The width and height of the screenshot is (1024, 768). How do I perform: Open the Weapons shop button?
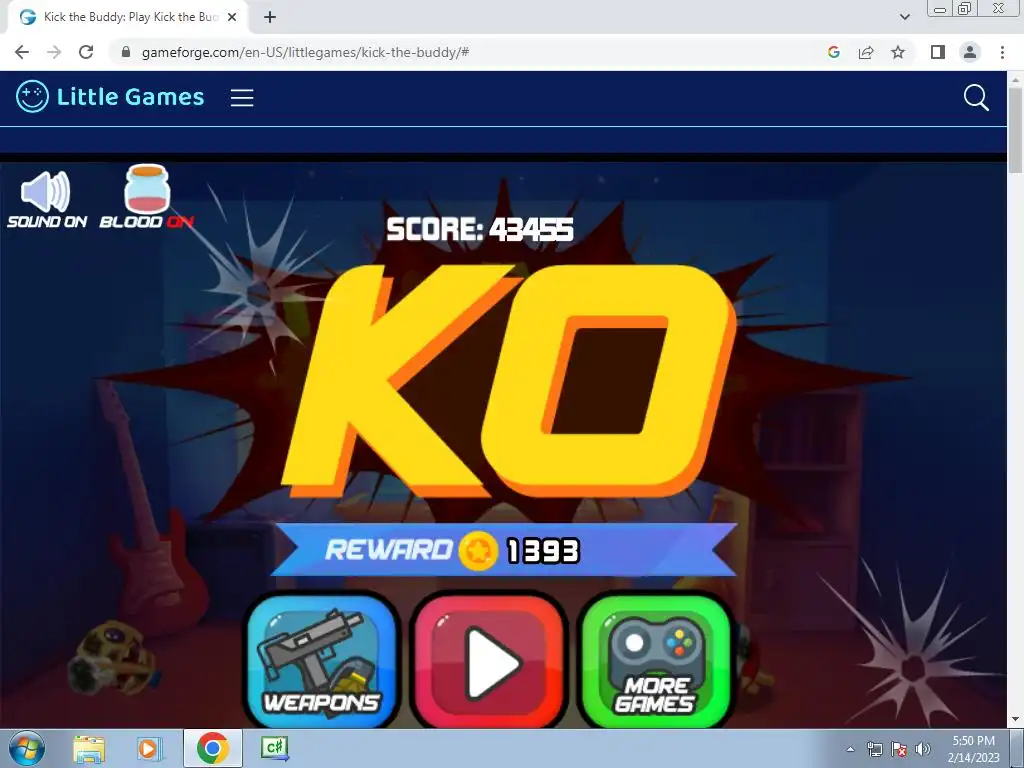pyautogui.click(x=322, y=660)
